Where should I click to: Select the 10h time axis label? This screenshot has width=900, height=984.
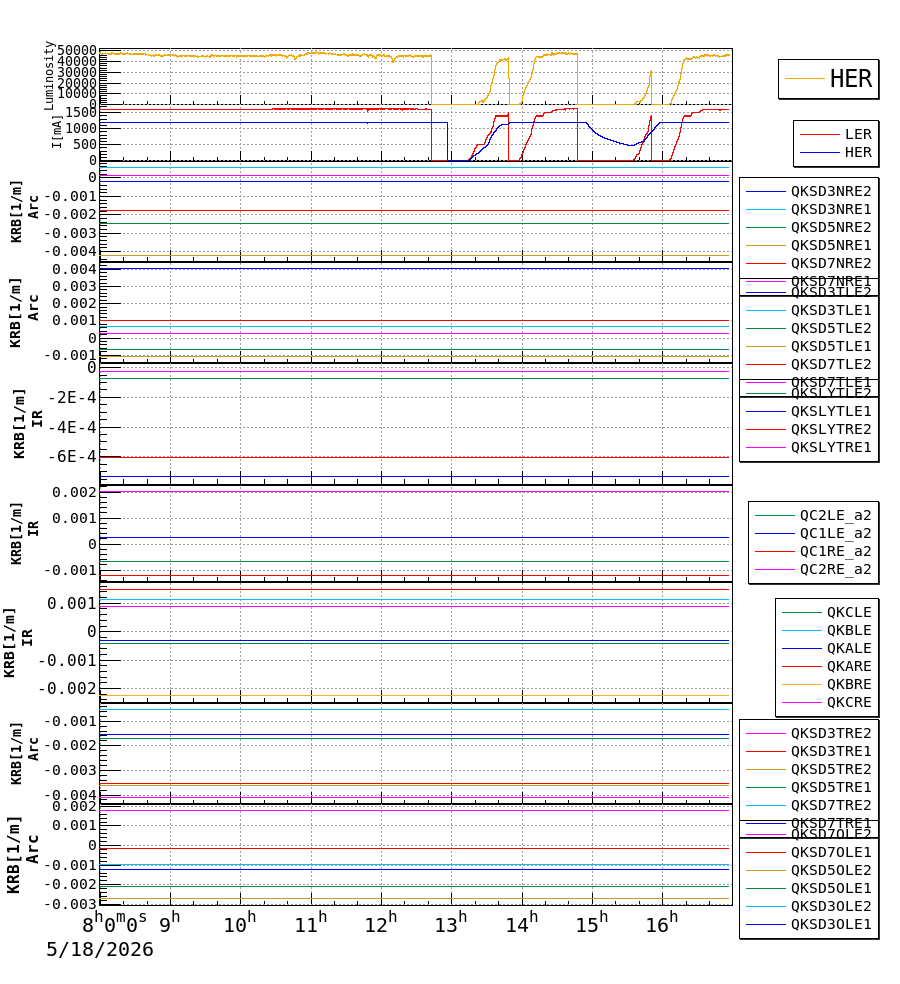[x=240, y=924]
